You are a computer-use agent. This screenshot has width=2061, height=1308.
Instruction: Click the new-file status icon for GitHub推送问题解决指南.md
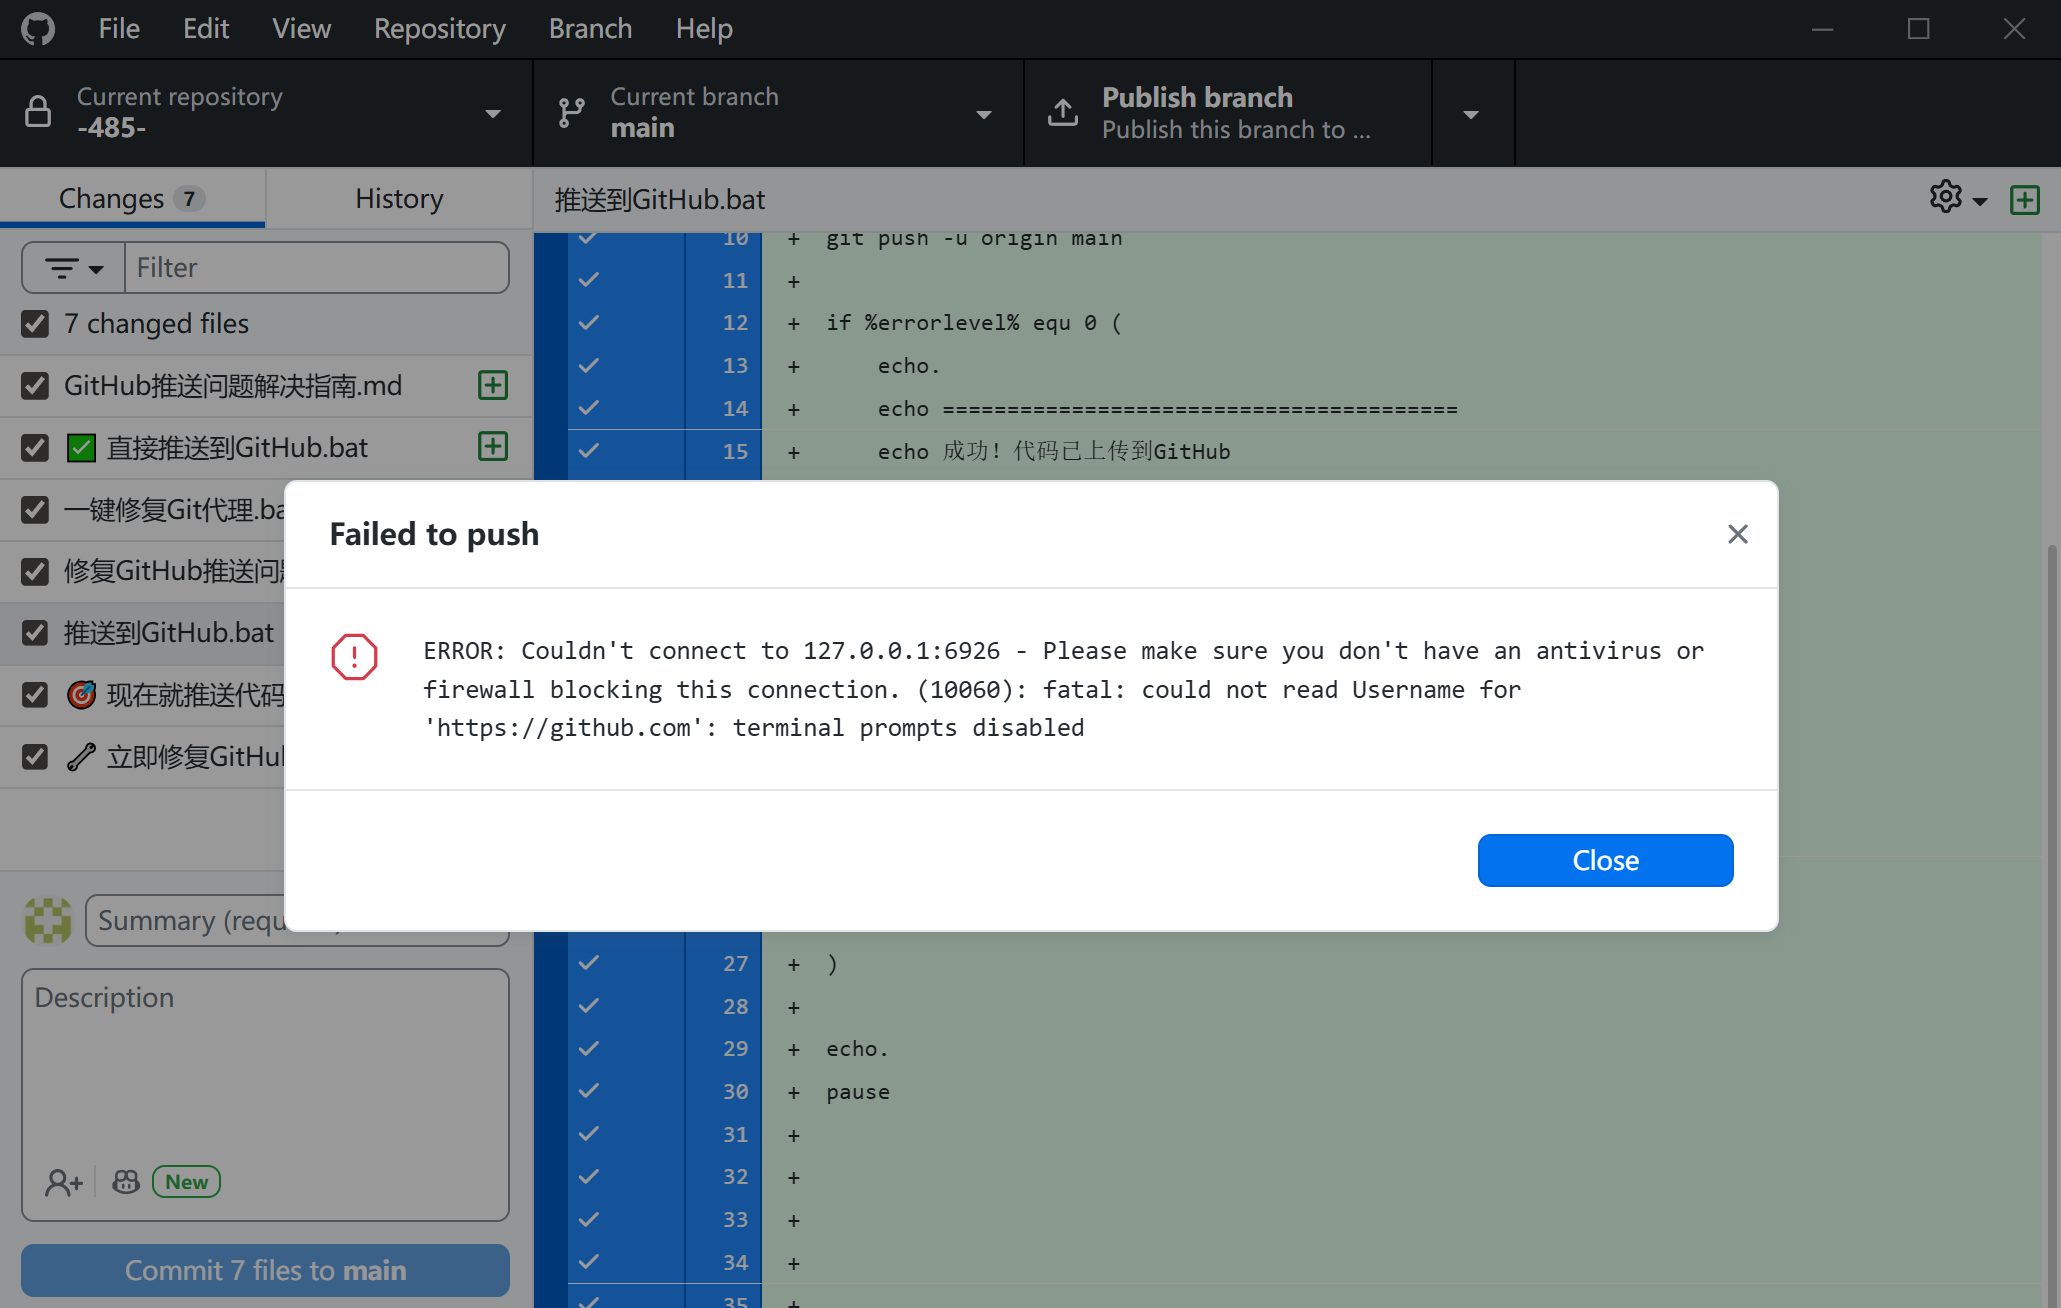click(493, 385)
